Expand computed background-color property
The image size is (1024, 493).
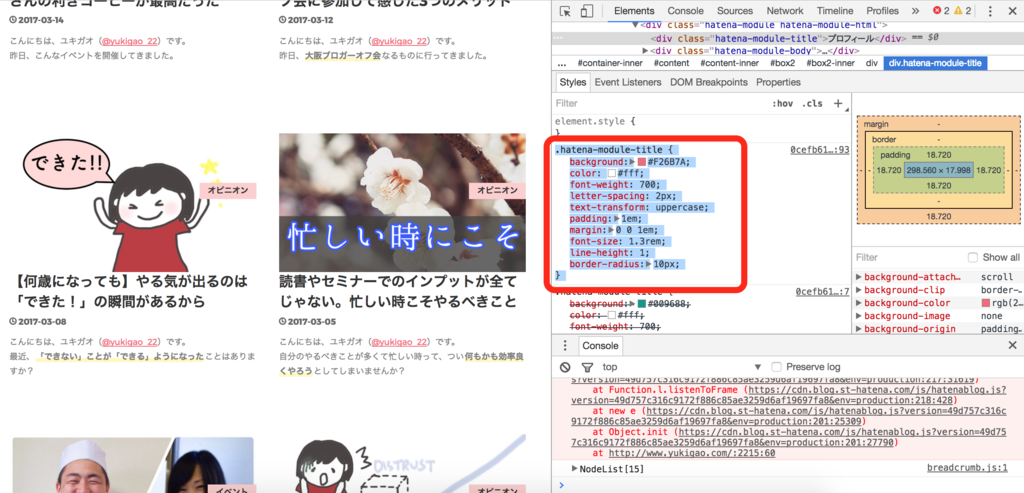[859, 303]
